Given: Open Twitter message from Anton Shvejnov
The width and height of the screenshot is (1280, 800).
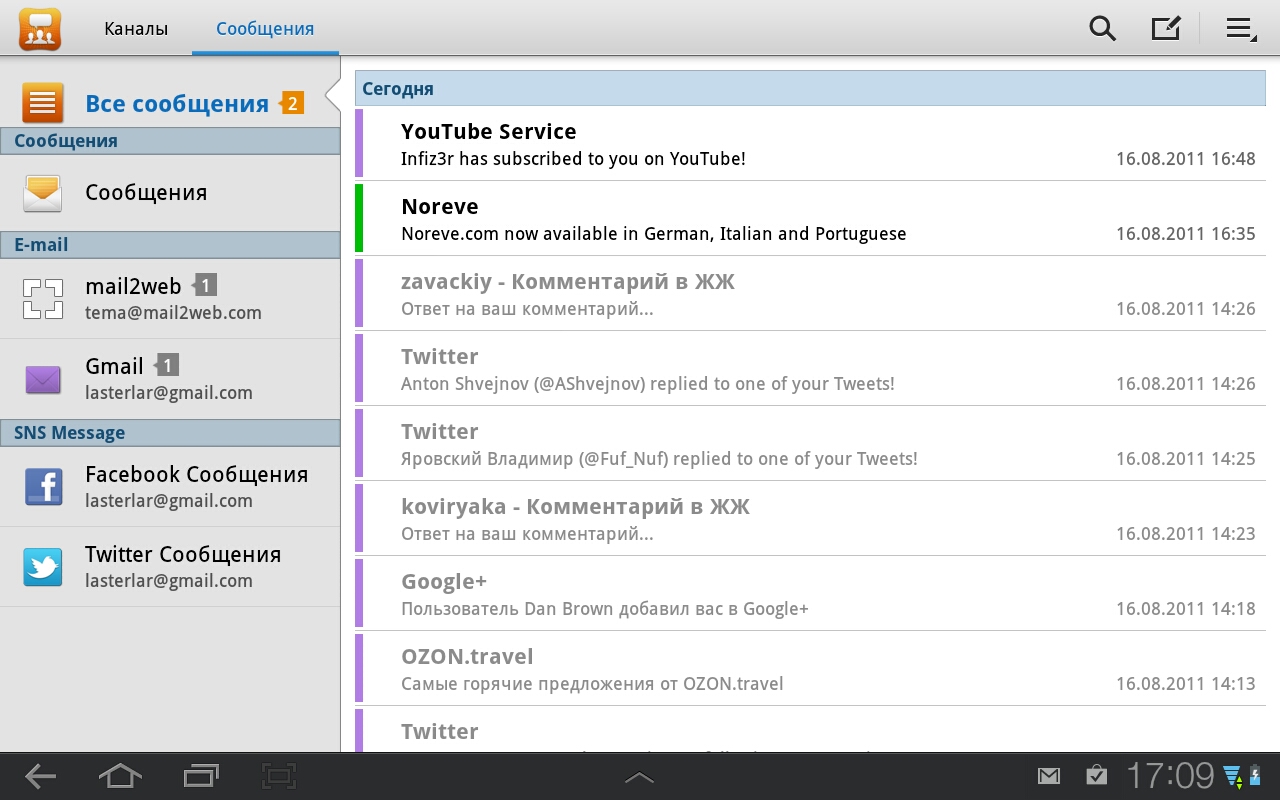Looking at the screenshot, I should point(810,368).
